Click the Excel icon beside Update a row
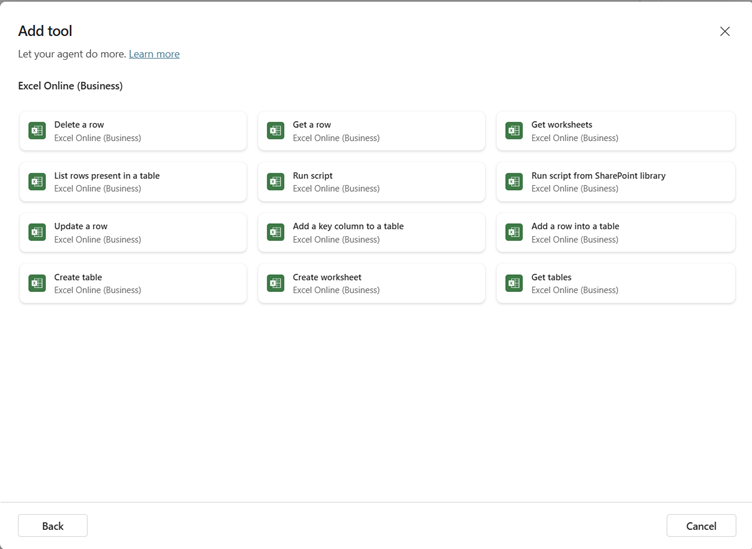 [x=37, y=232]
